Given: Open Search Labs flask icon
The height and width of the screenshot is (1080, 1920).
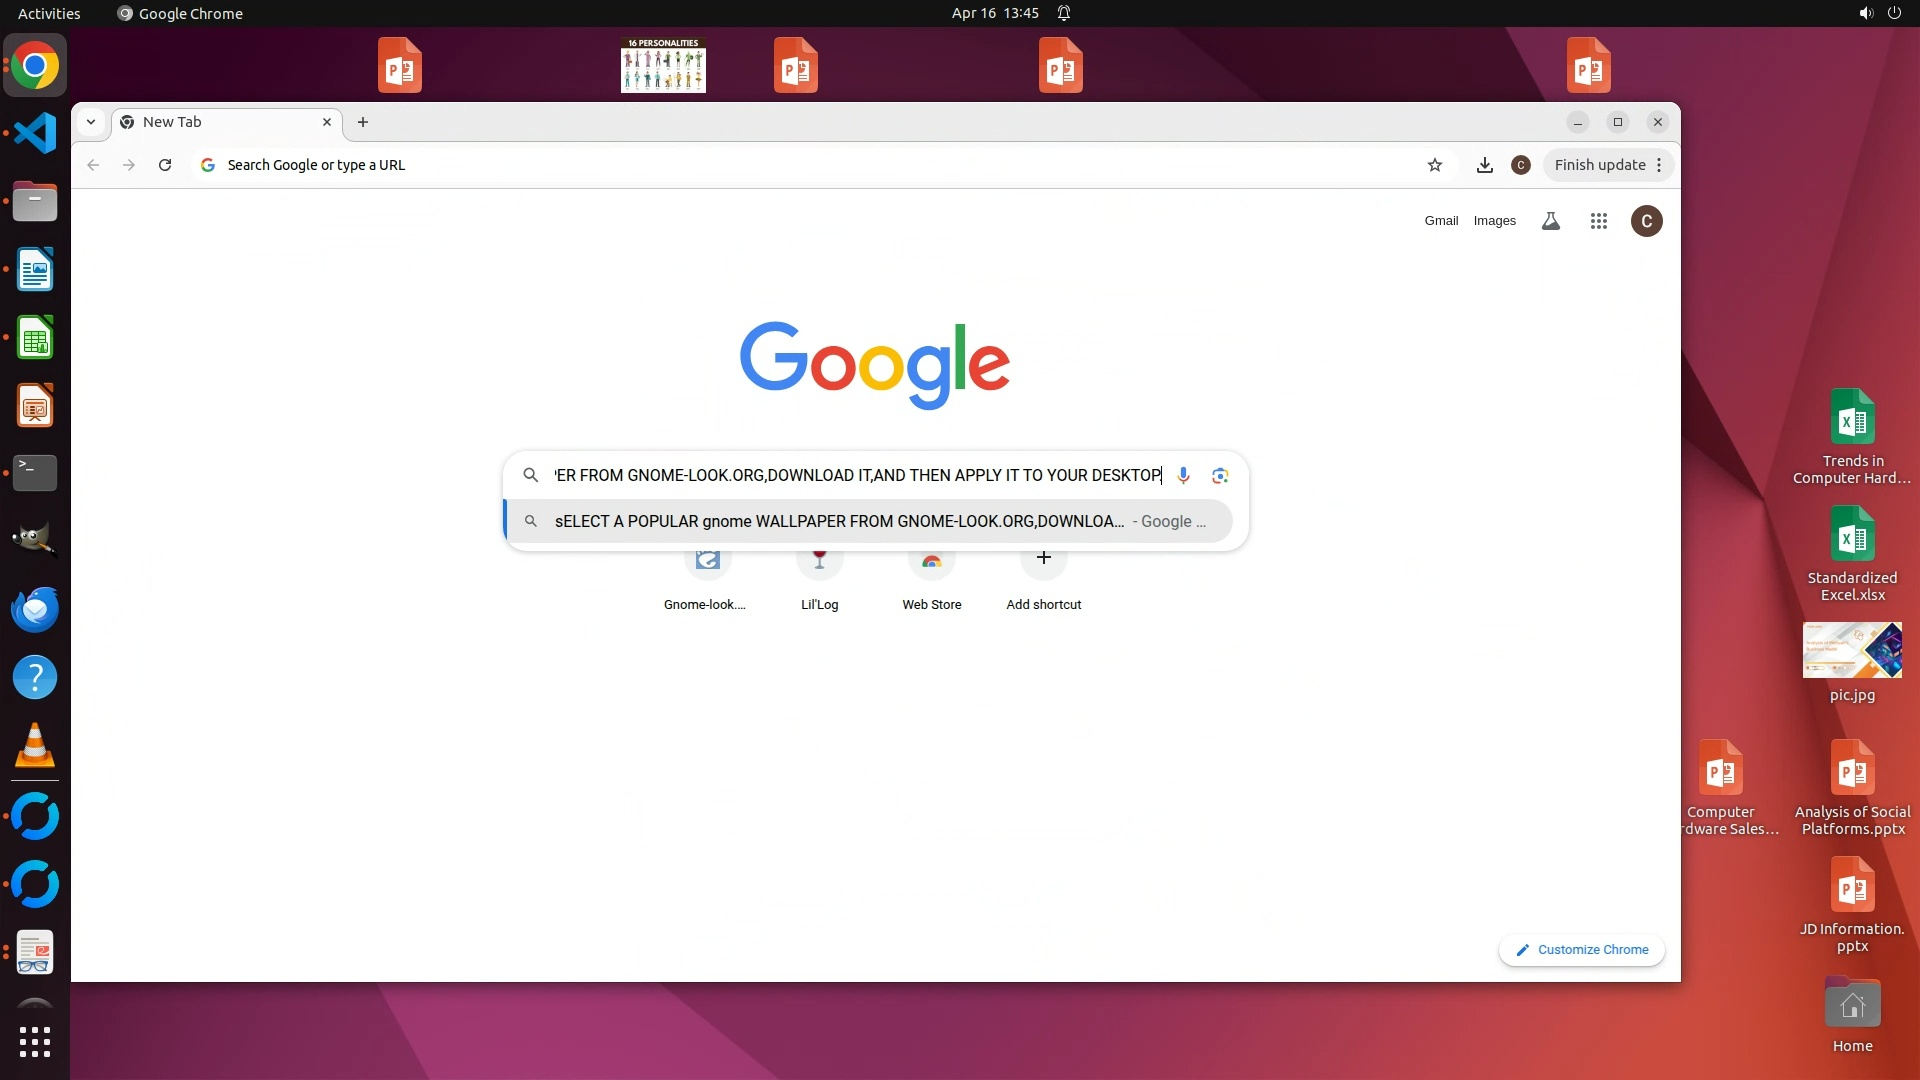Looking at the screenshot, I should (x=1550, y=221).
